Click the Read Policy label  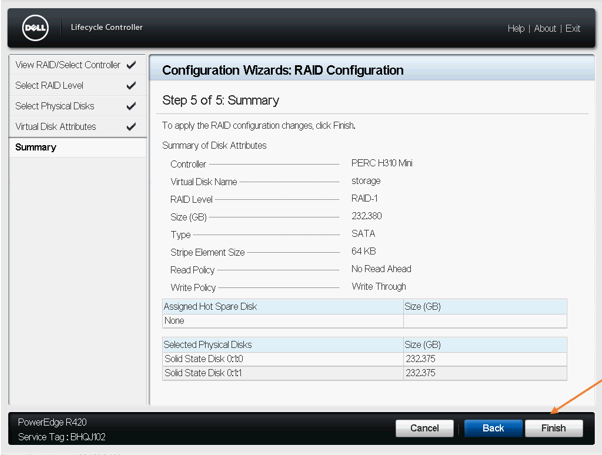(192, 270)
